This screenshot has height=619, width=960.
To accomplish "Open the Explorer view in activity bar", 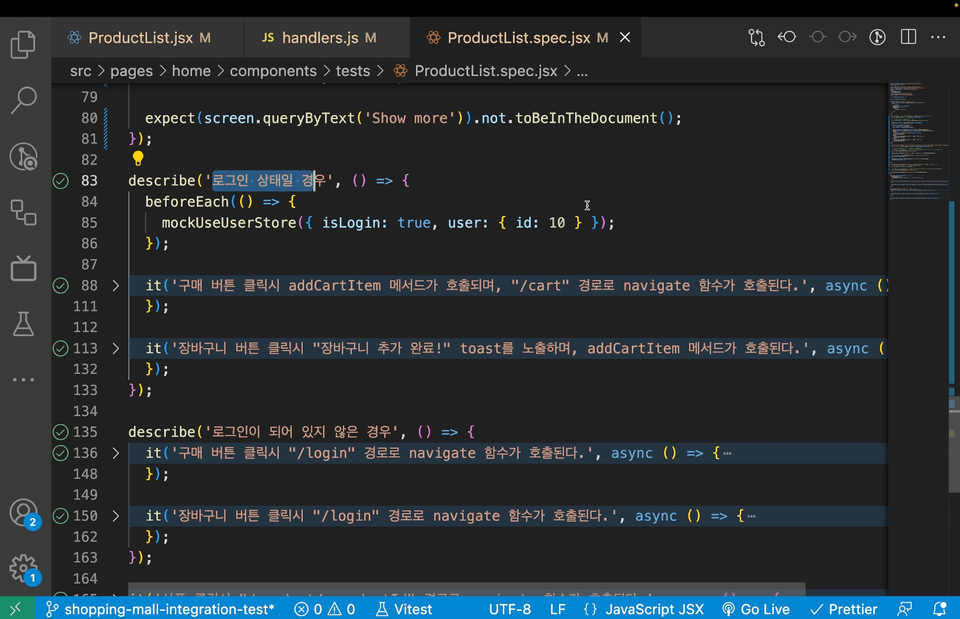I will click(23, 45).
